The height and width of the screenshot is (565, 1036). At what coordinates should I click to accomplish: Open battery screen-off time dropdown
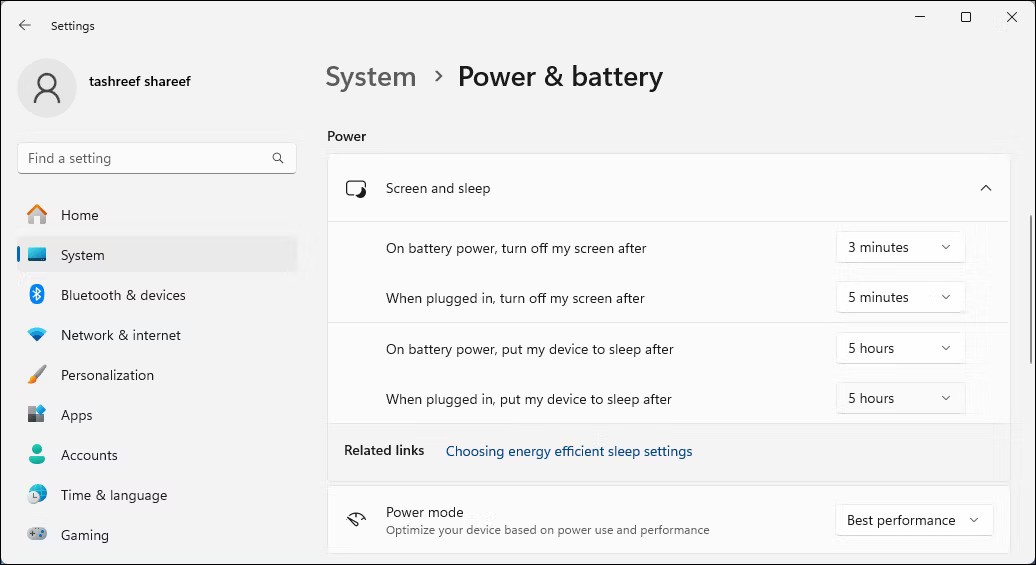coord(900,247)
